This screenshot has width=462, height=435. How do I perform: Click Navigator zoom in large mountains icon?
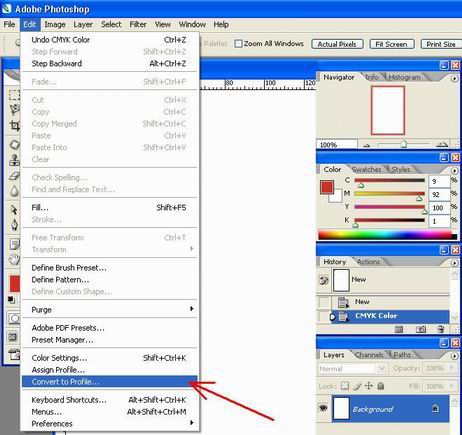tap(442, 144)
